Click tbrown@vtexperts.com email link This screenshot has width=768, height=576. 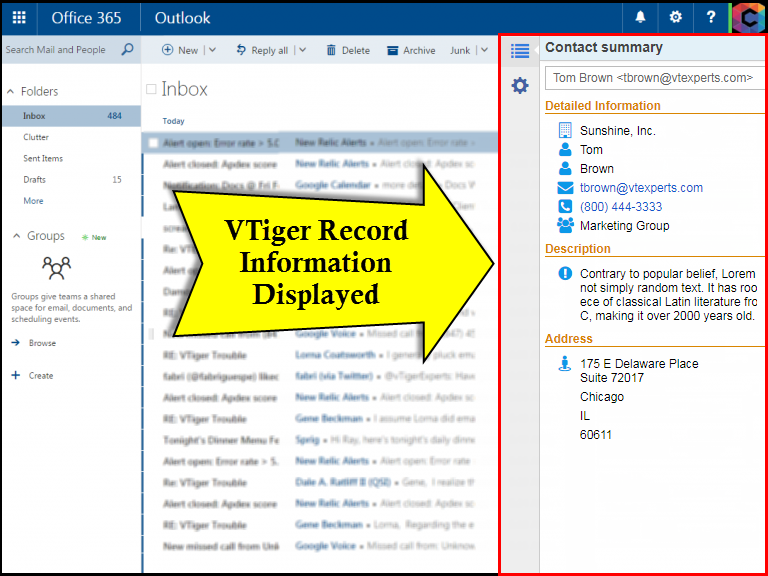point(641,188)
